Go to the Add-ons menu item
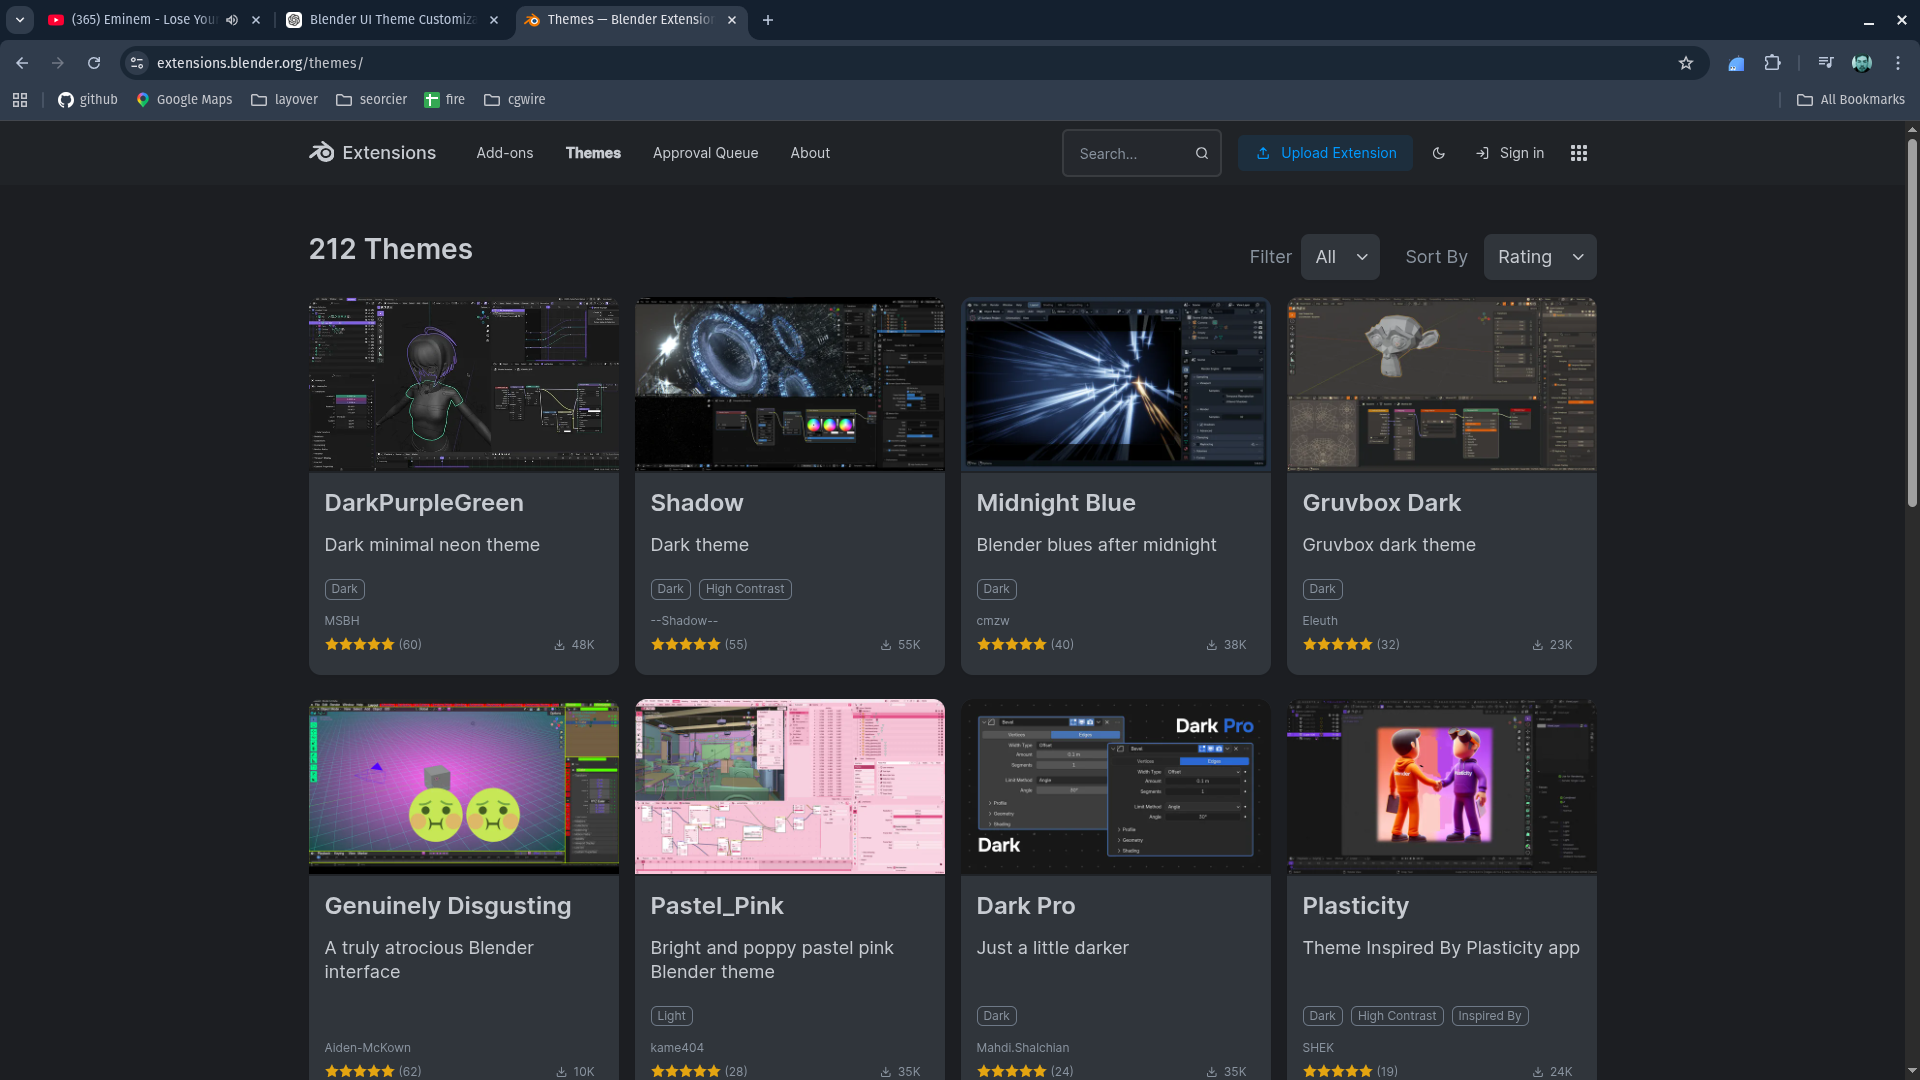Viewport: 1920px width, 1080px height. (504, 153)
